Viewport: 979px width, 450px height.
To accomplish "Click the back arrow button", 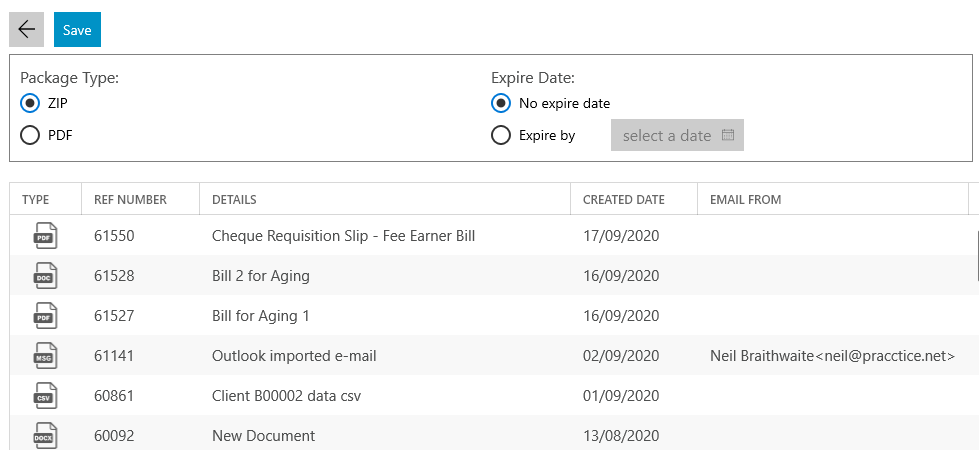I will [x=26, y=29].
